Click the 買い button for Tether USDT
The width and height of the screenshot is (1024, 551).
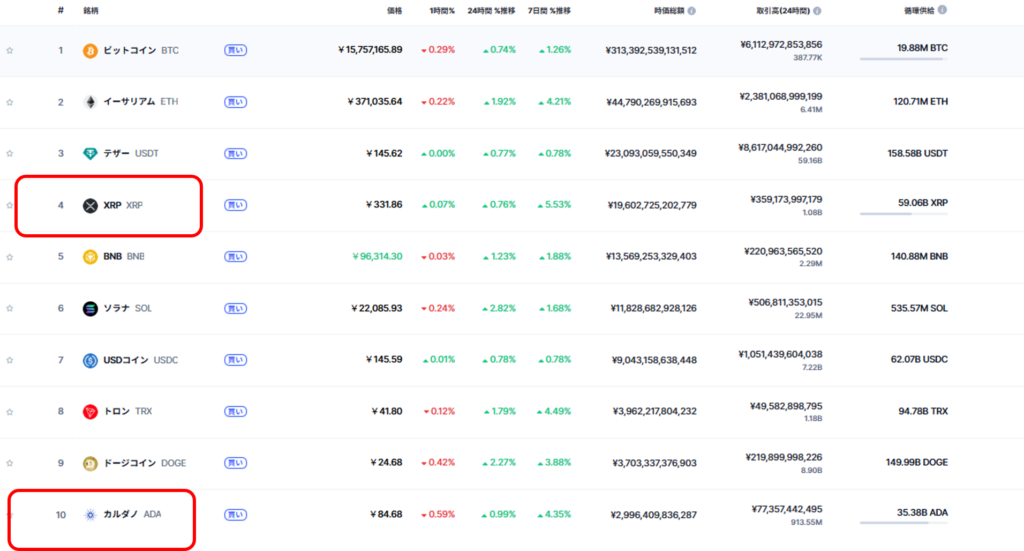pyautogui.click(x=236, y=153)
